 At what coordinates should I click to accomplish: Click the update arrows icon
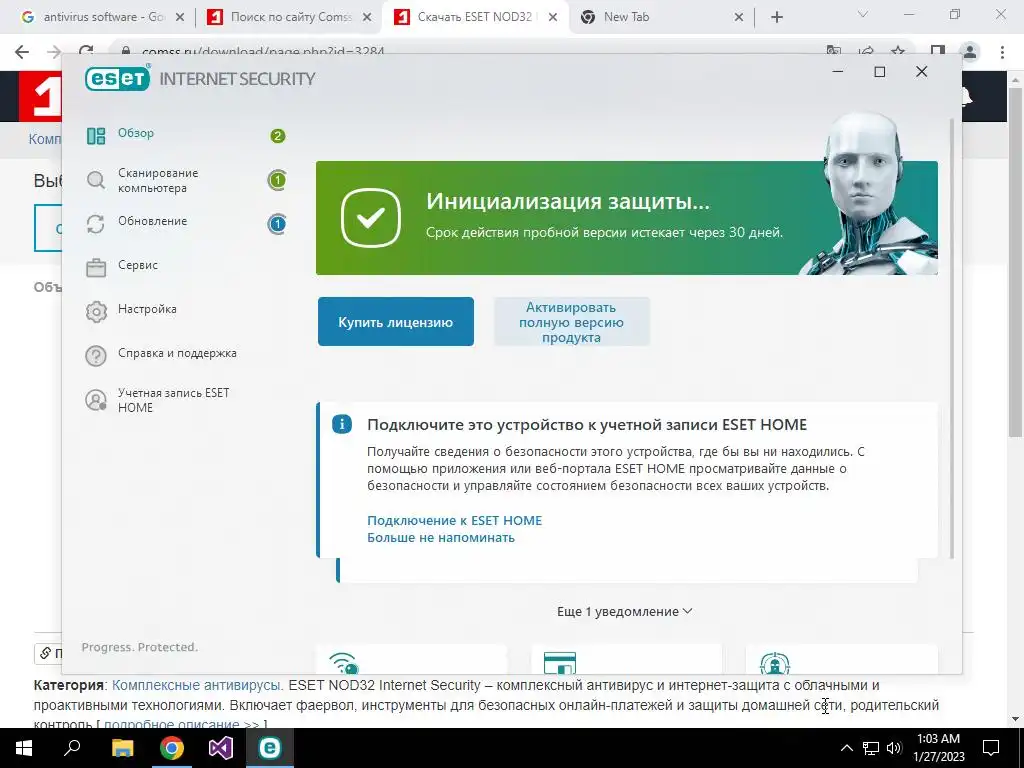(x=96, y=224)
